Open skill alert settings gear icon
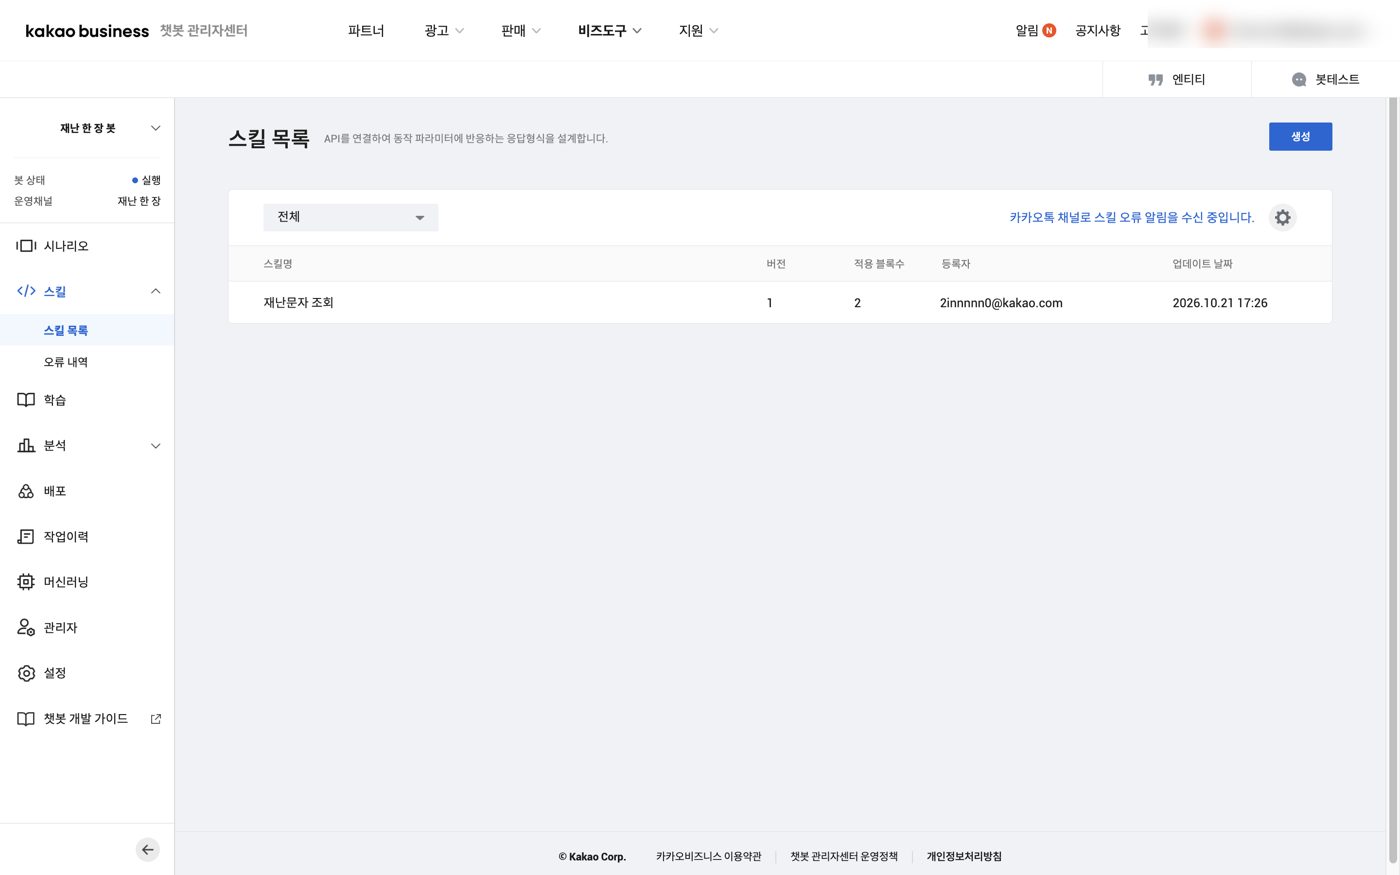The height and width of the screenshot is (875, 1400). pos(1283,218)
